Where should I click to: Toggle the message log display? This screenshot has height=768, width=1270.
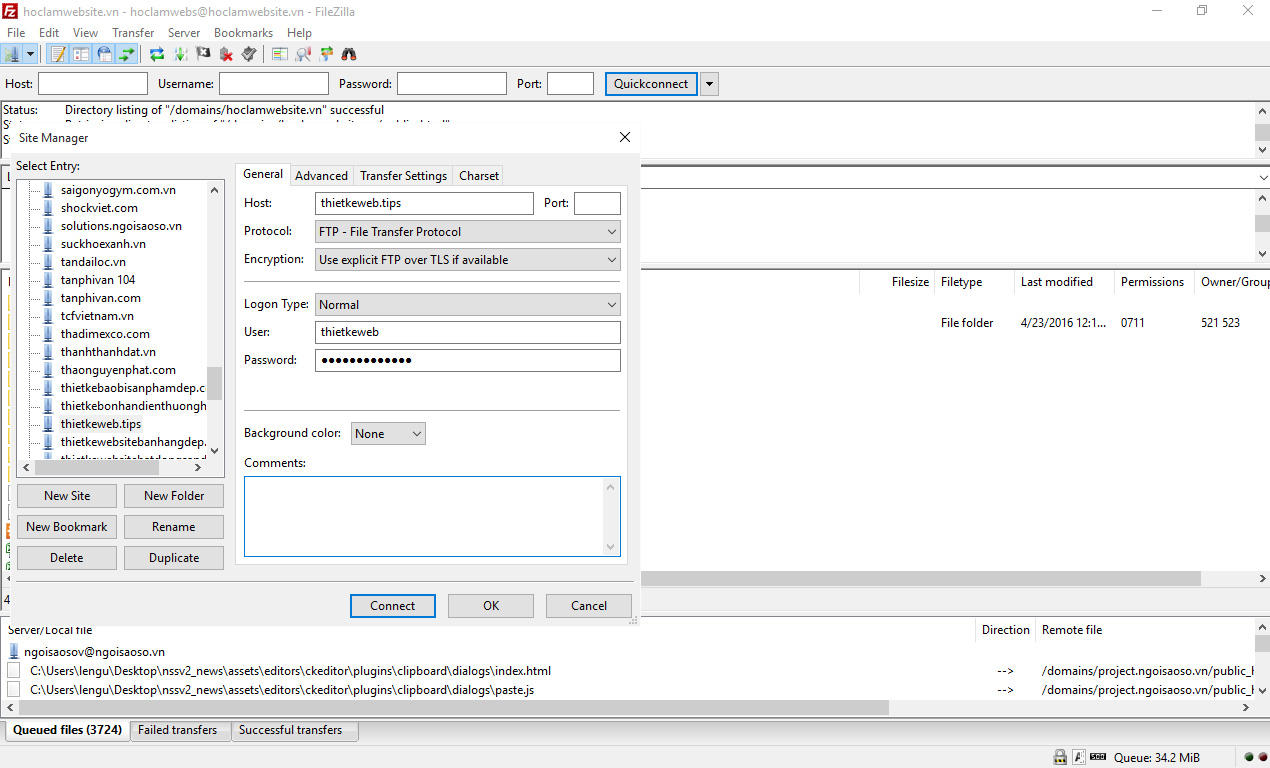pos(58,54)
